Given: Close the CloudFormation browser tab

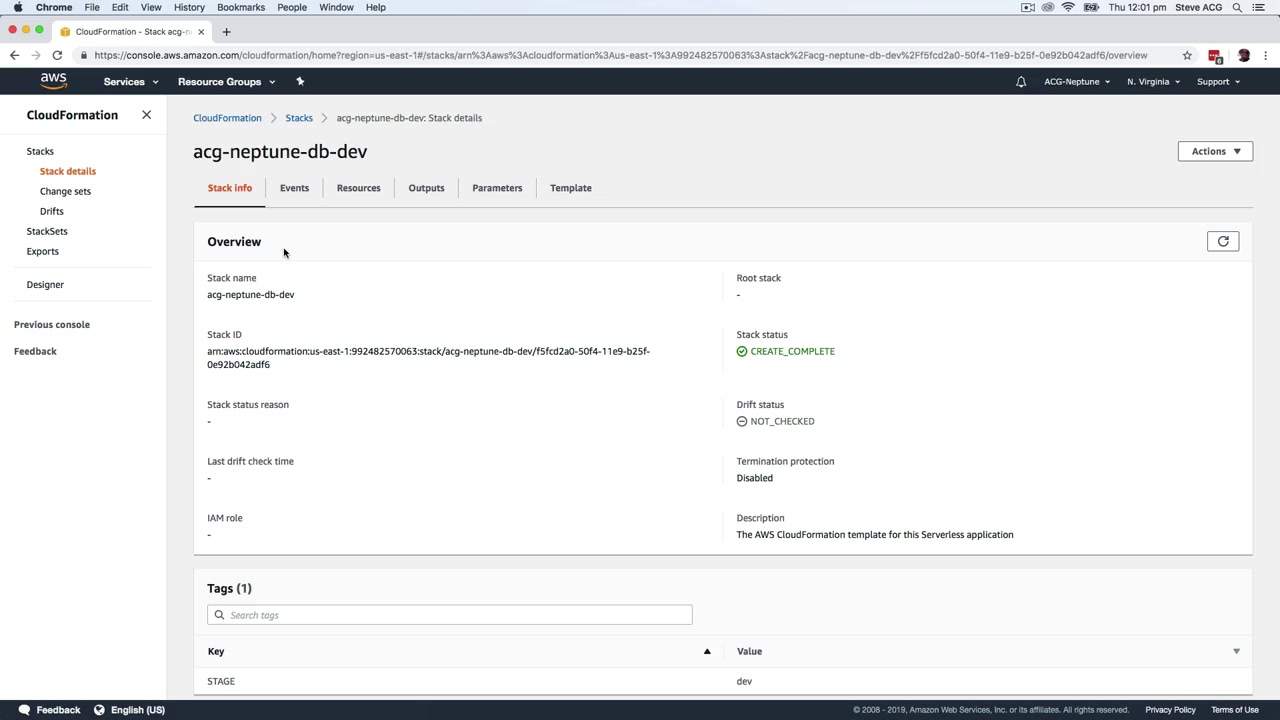Looking at the screenshot, I should click(x=200, y=31).
